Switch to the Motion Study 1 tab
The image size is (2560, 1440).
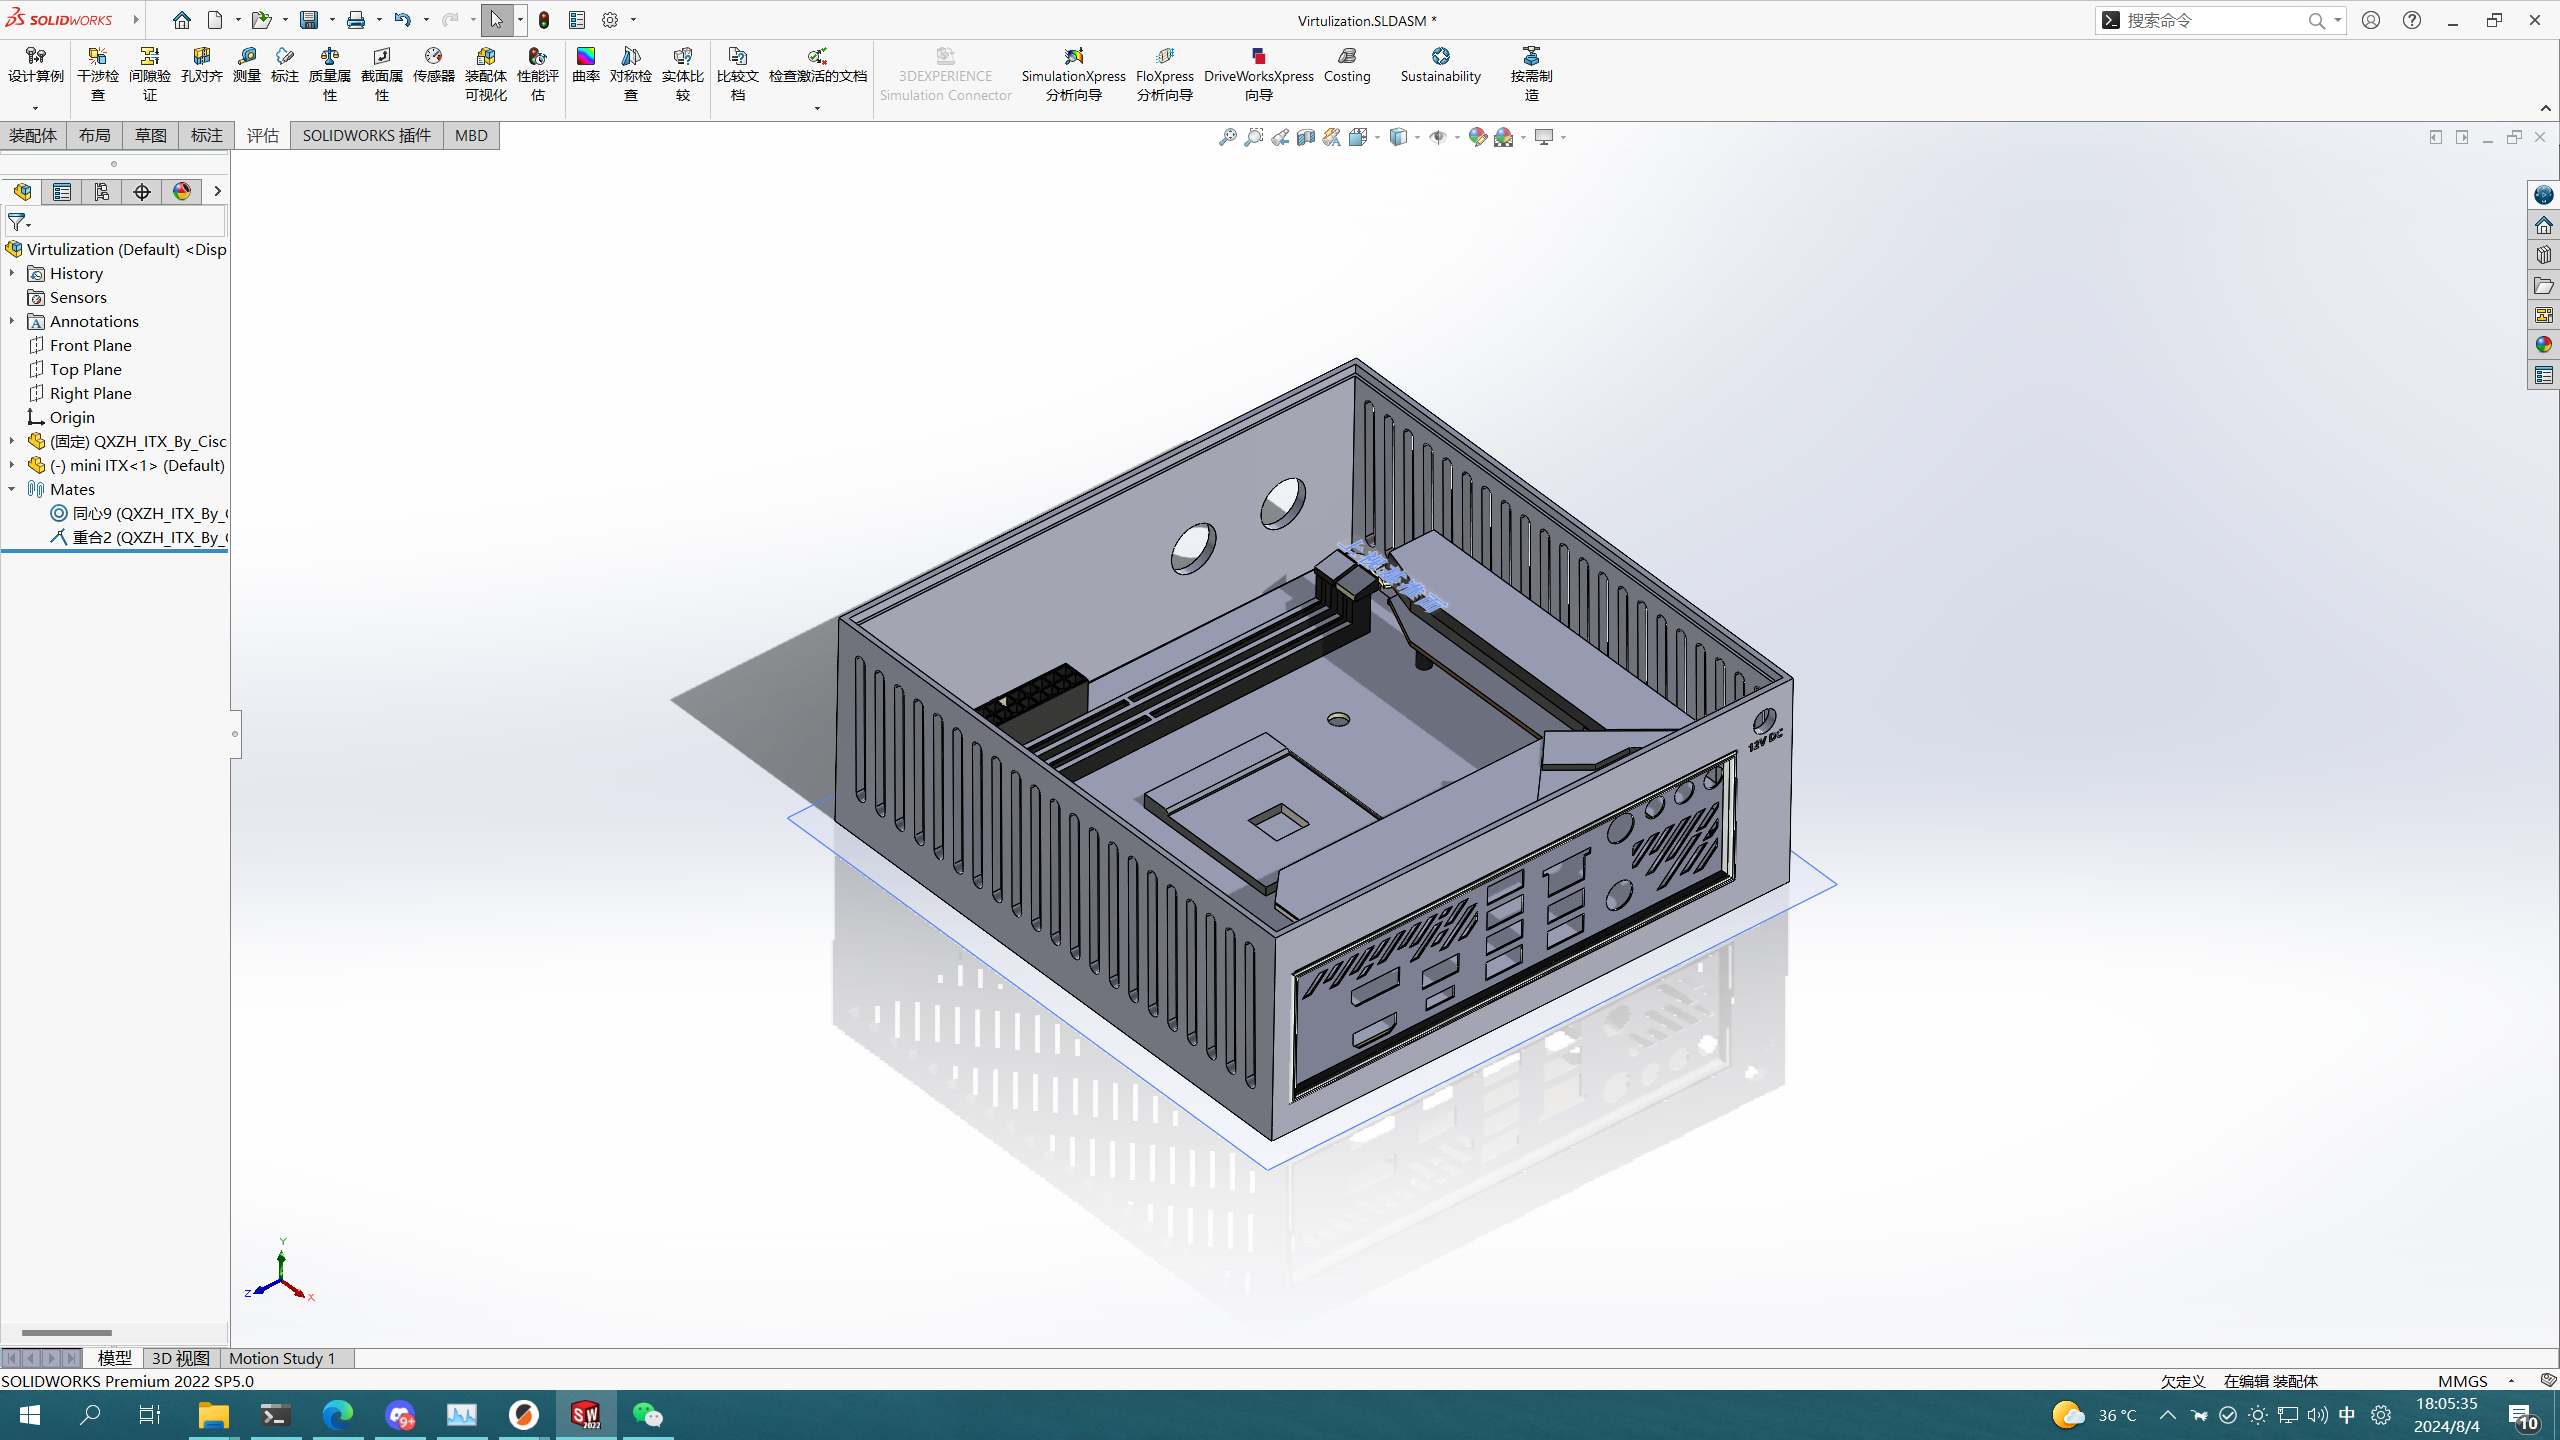(282, 1358)
